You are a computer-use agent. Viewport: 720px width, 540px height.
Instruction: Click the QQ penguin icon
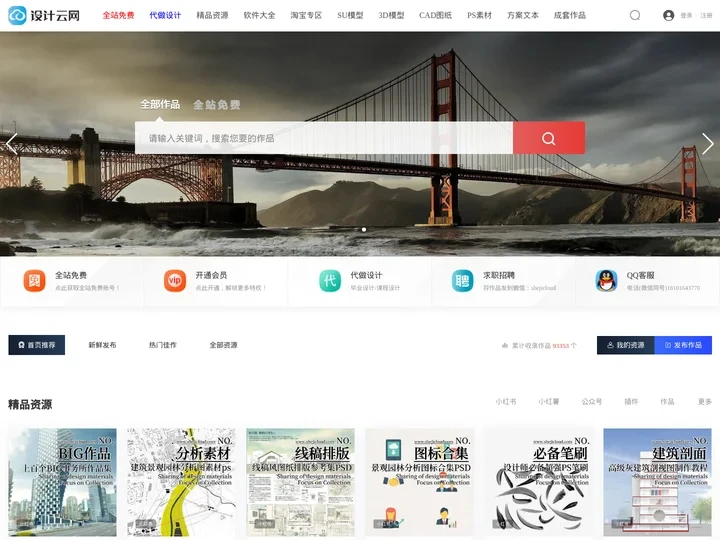pos(607,281)
